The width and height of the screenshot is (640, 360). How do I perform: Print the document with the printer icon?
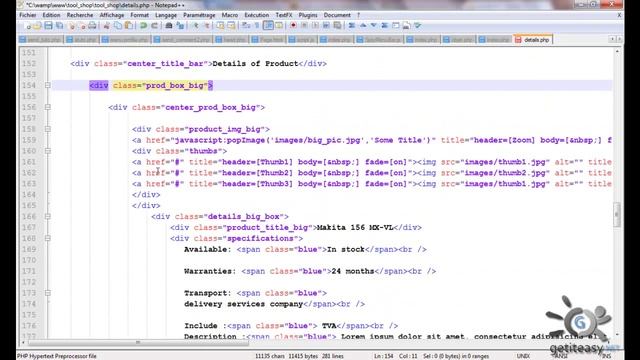click(92, 26)
